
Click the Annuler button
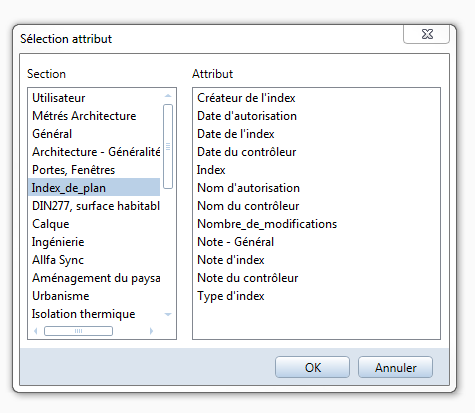point(395,367)
